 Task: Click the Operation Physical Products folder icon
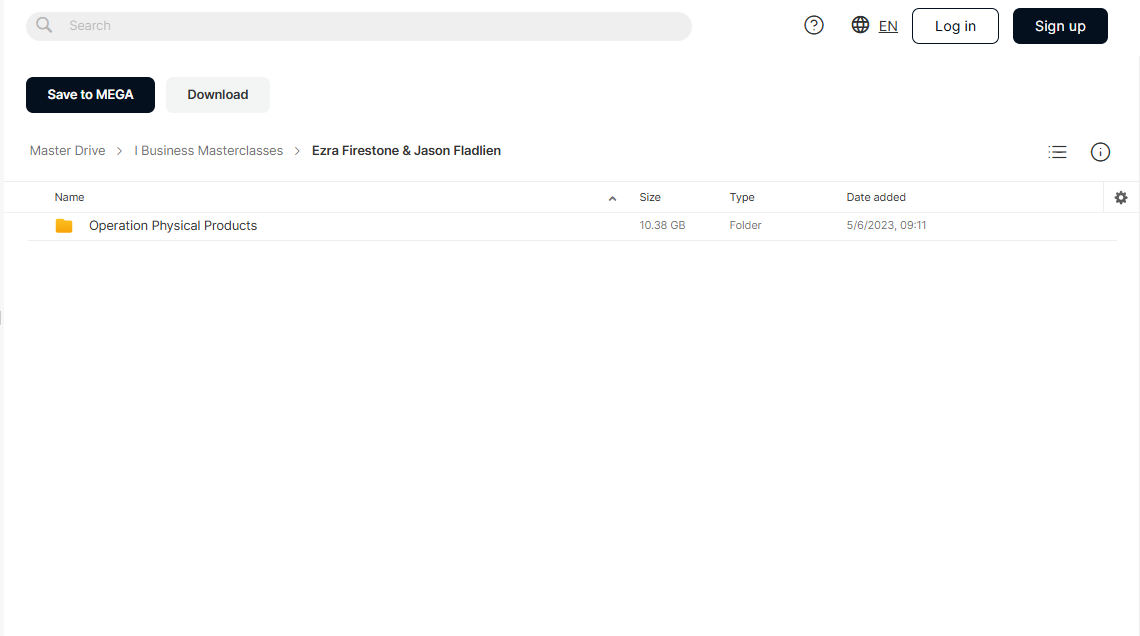click(64, 226)
